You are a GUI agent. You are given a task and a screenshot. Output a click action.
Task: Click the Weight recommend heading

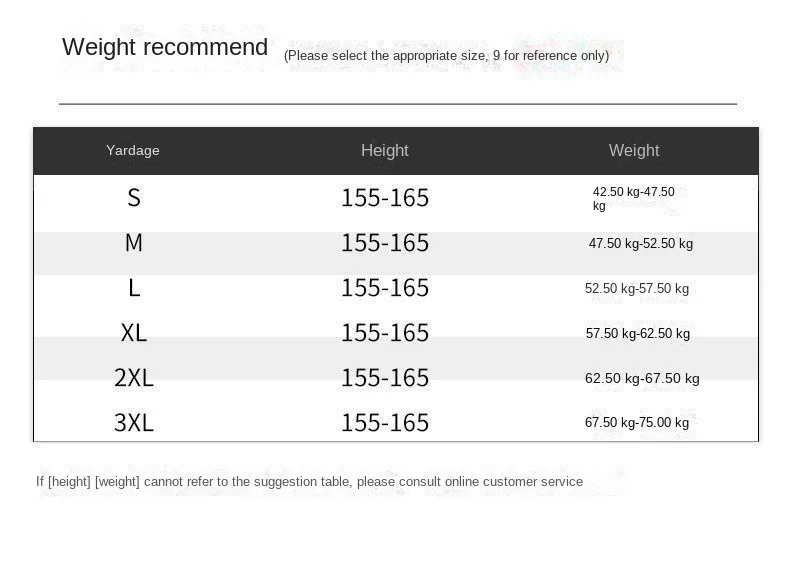[x=165, y=47]
